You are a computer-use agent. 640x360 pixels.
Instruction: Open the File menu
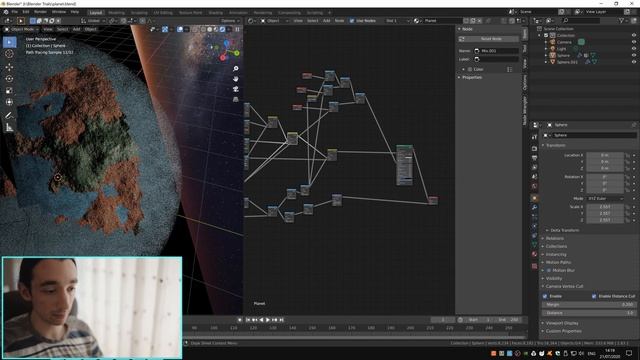coord(14,12)
